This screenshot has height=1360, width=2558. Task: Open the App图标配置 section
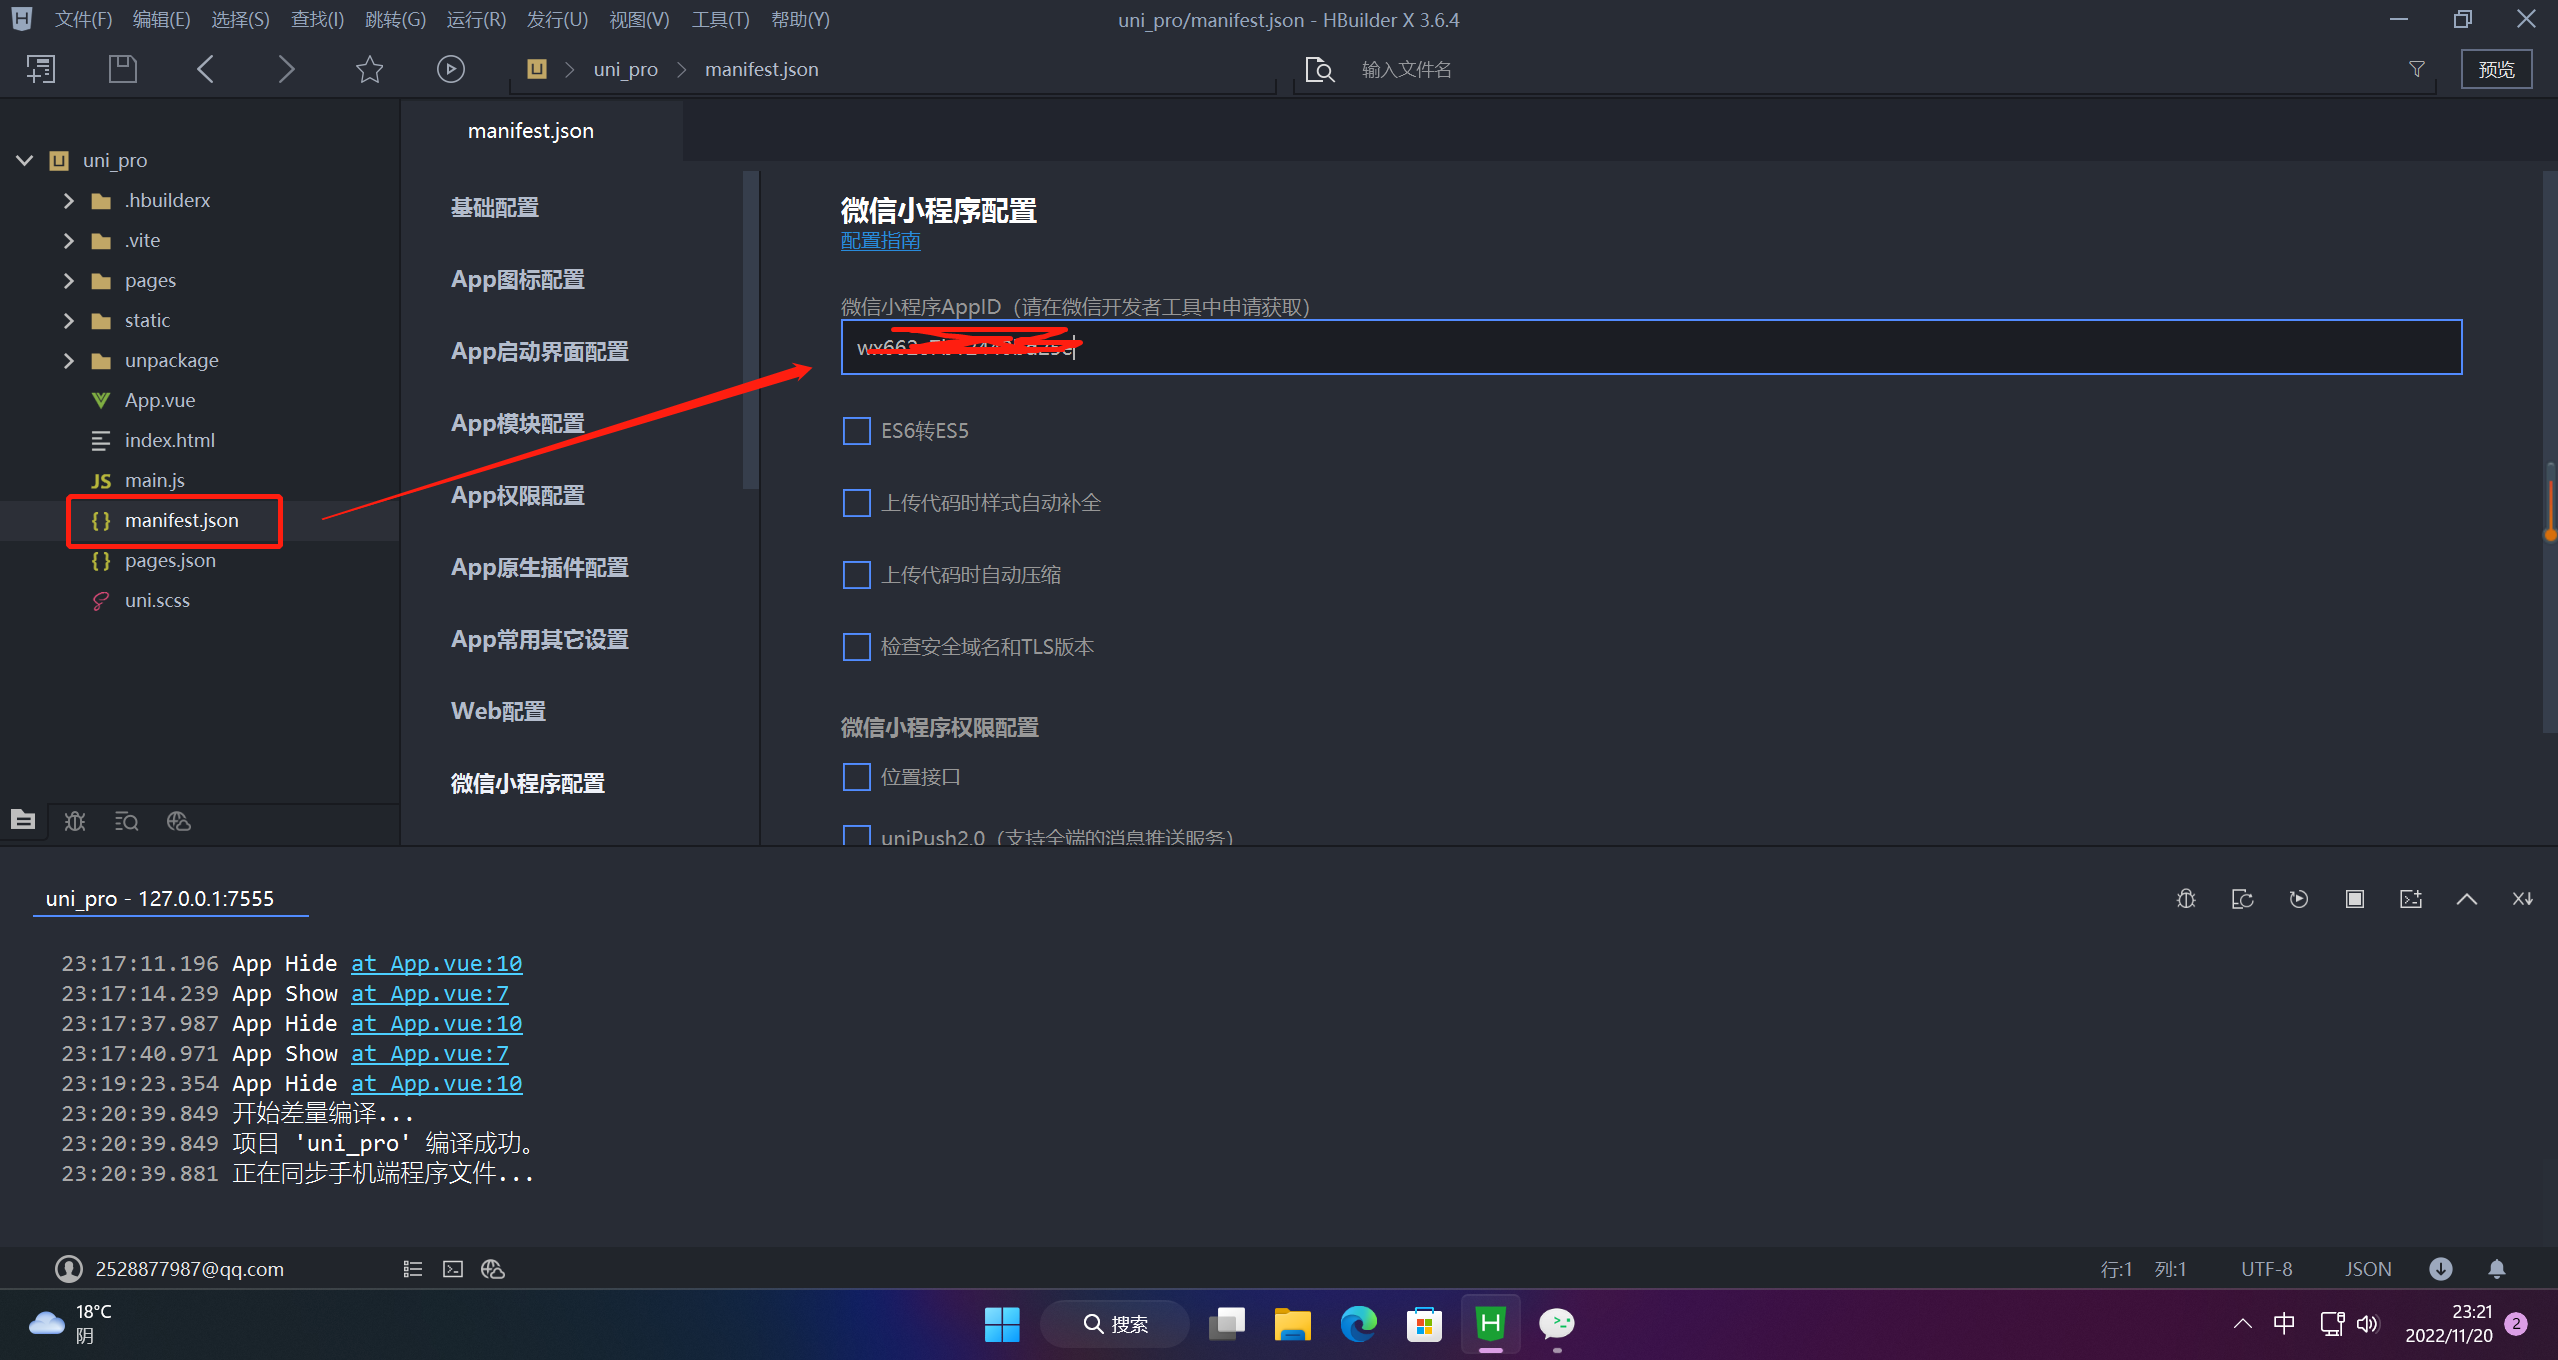click(x=518, y=279)
